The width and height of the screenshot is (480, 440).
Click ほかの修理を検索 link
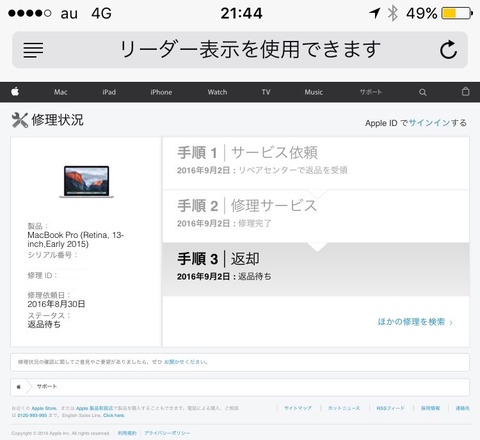415,322
